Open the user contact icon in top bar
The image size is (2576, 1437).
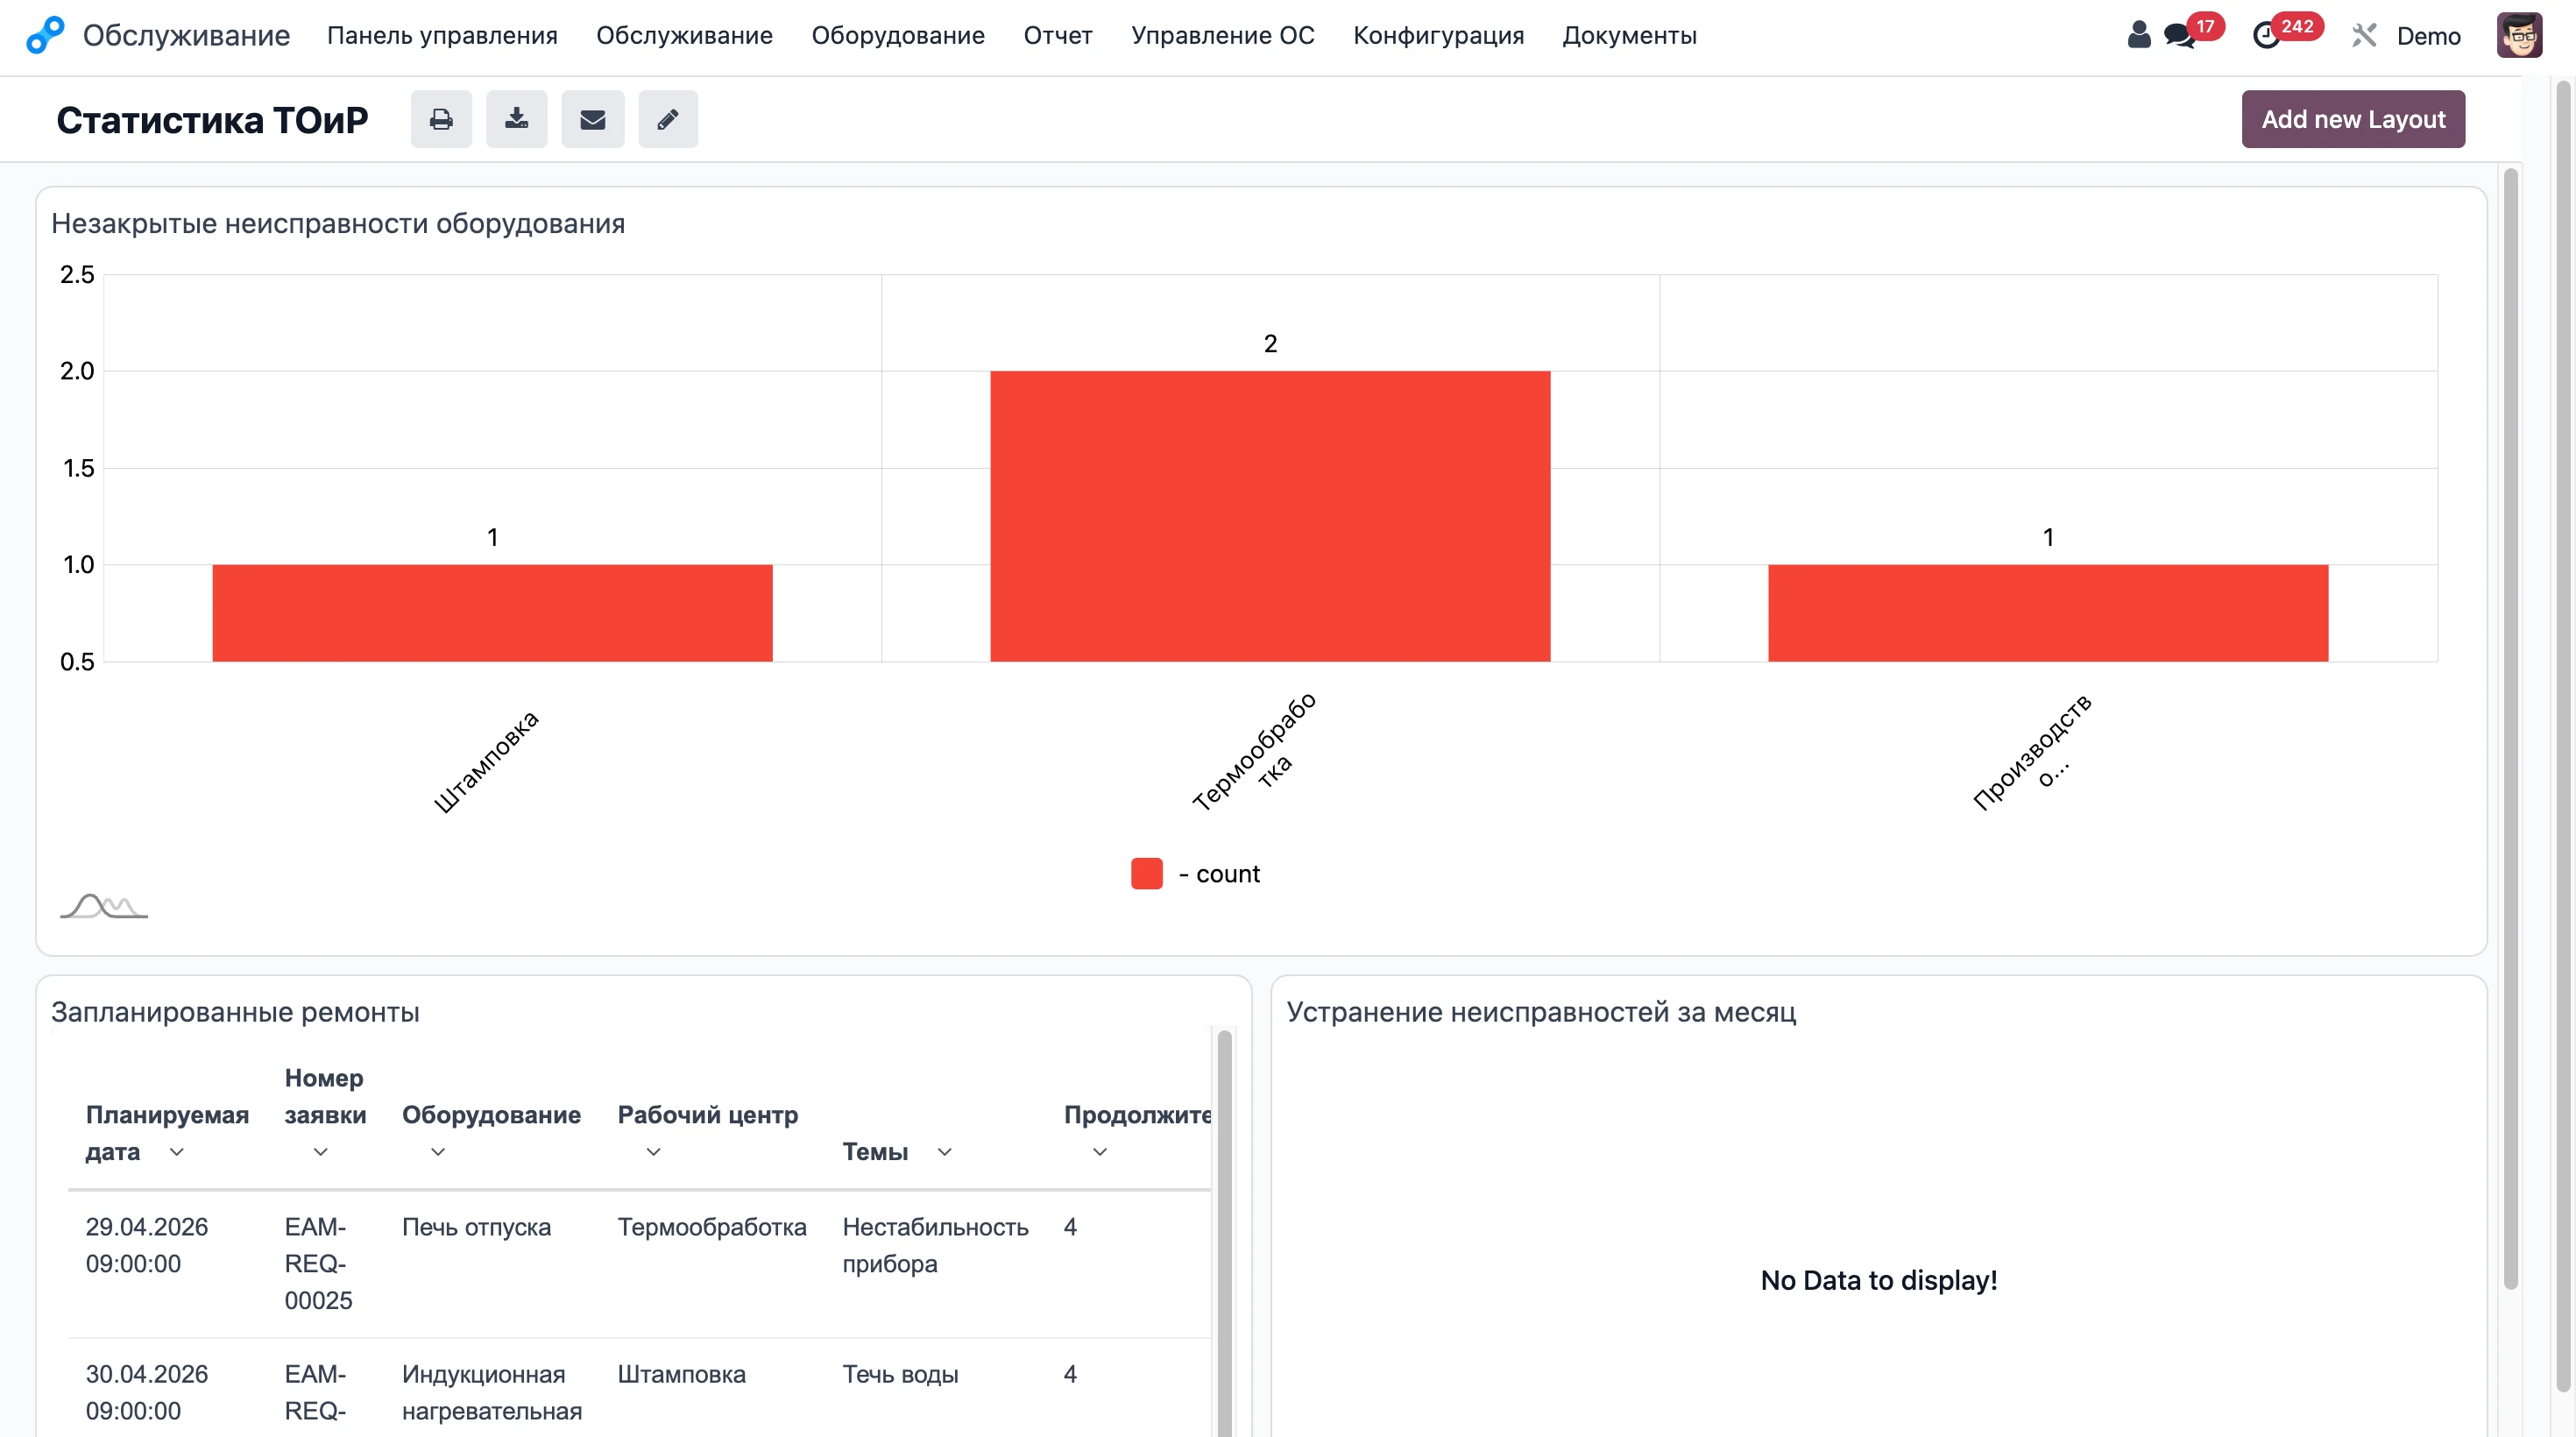click(2138, 35)
